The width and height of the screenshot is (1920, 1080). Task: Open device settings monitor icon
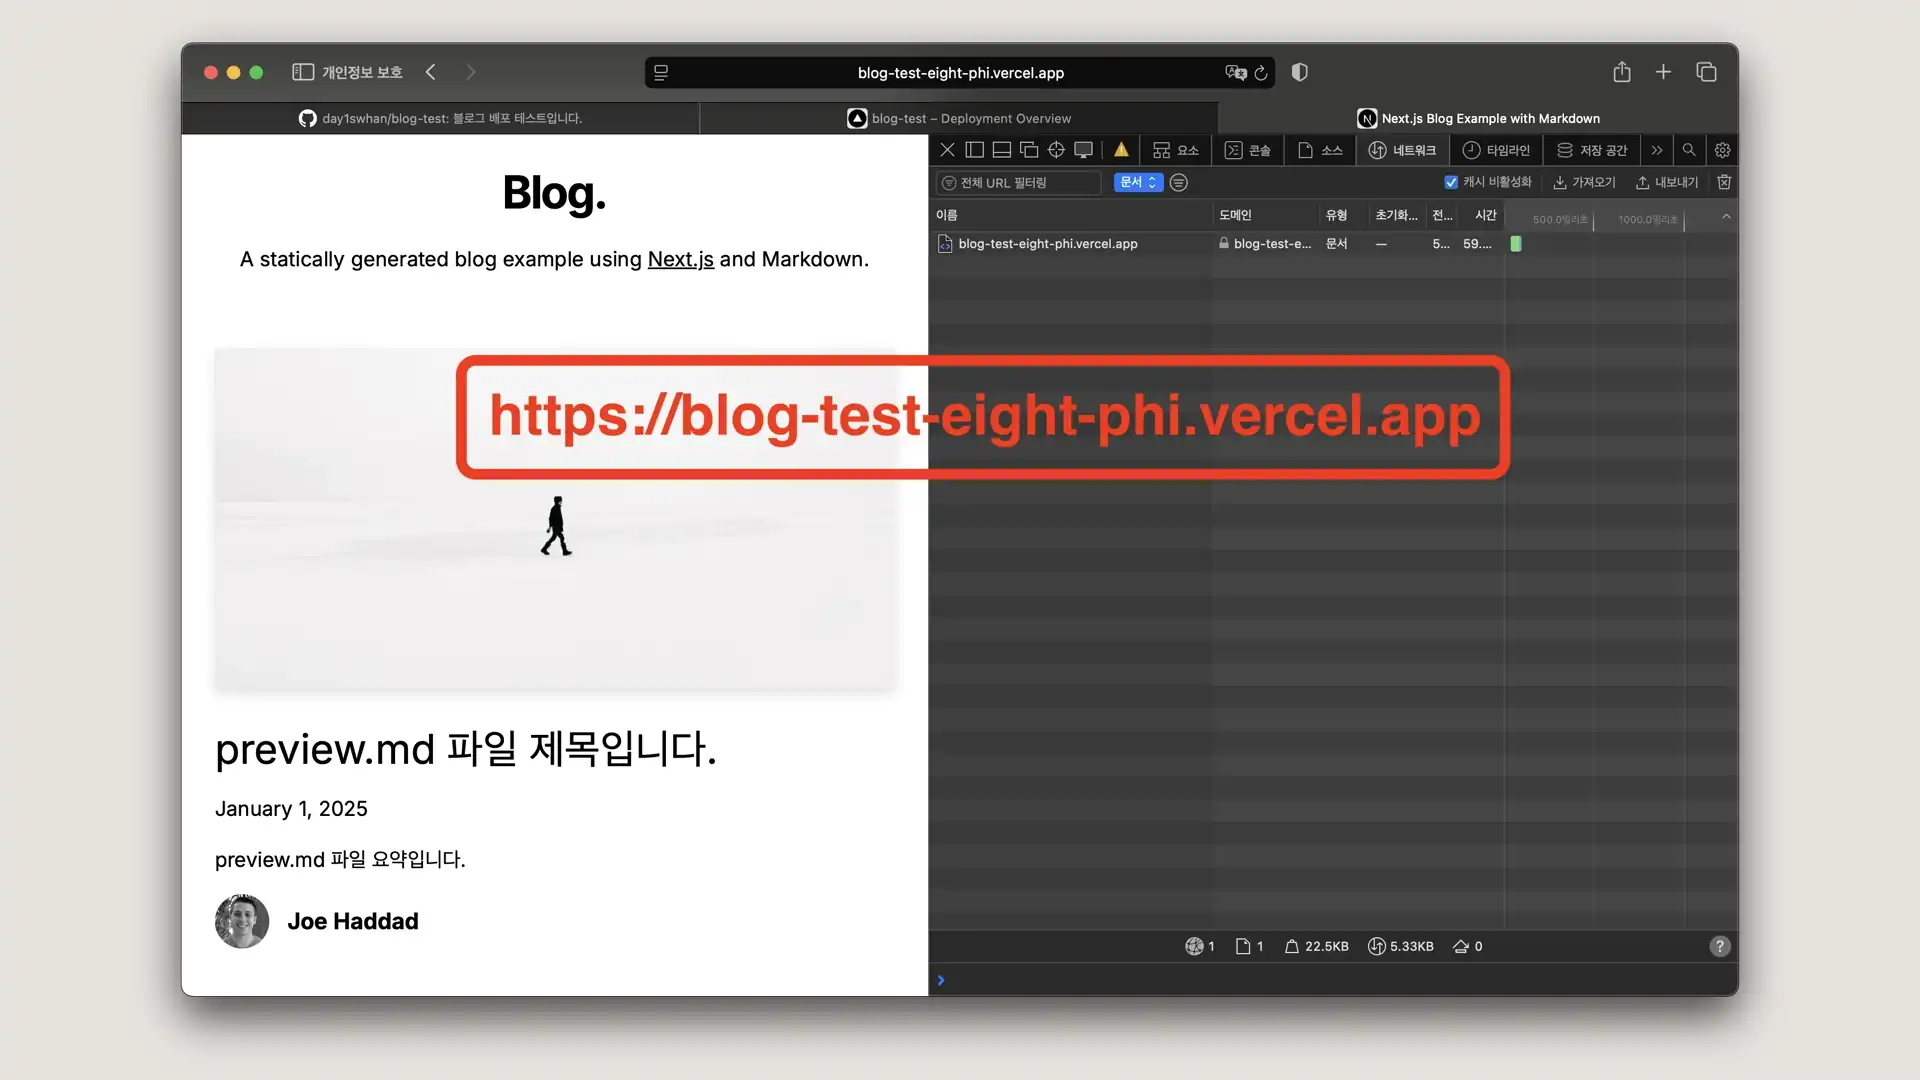tap(1083, 150)
